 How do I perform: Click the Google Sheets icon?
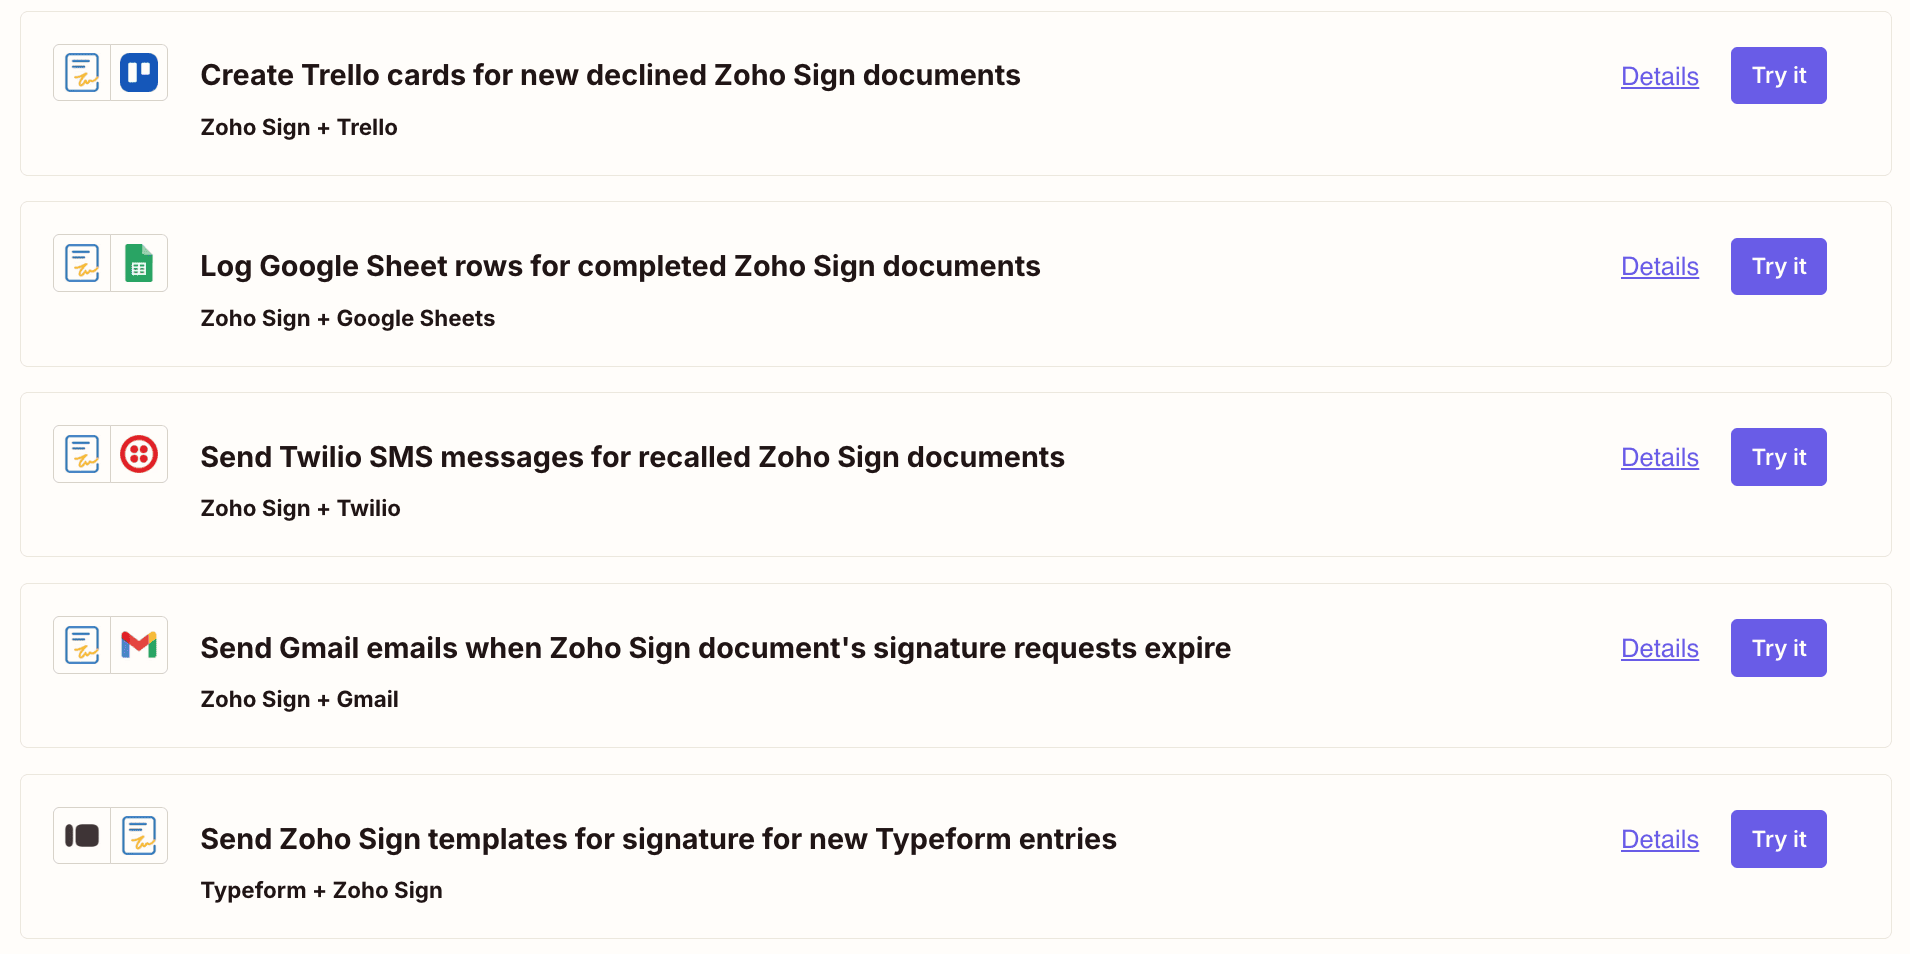point(139,263)
